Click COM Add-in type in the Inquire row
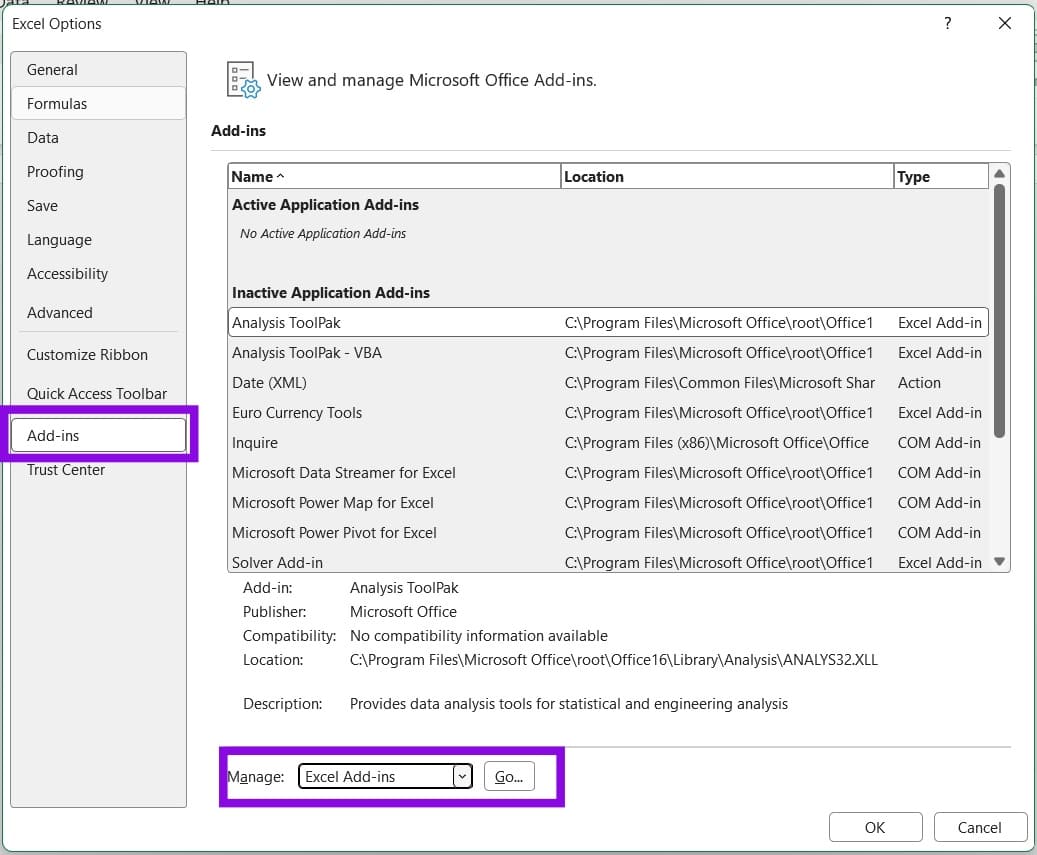 tap(939, 442)
